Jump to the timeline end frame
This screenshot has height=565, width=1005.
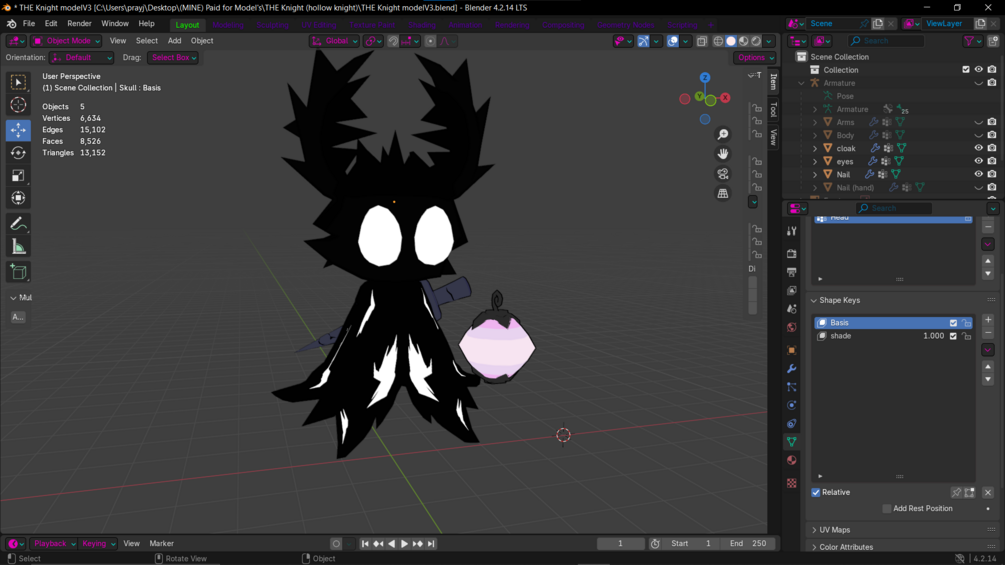point(431,544)
